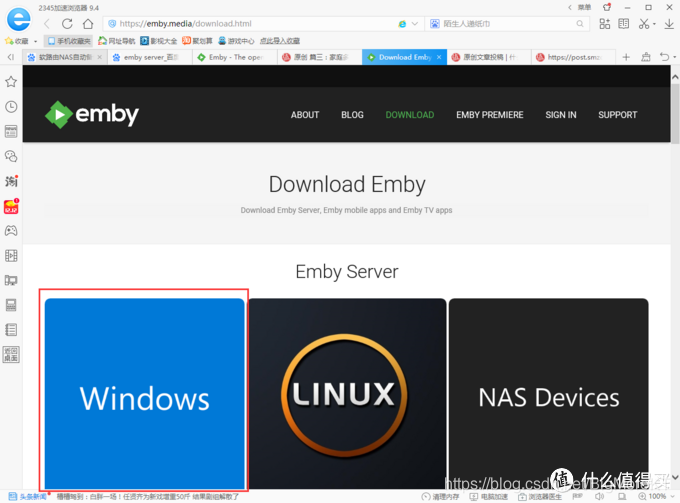Click the IE compatibility mode icon
This screenshot has width=680, height=503.
402,24
